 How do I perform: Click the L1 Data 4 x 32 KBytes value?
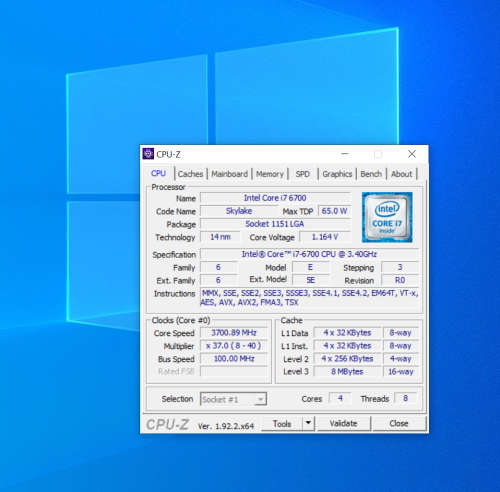[347, 333]
